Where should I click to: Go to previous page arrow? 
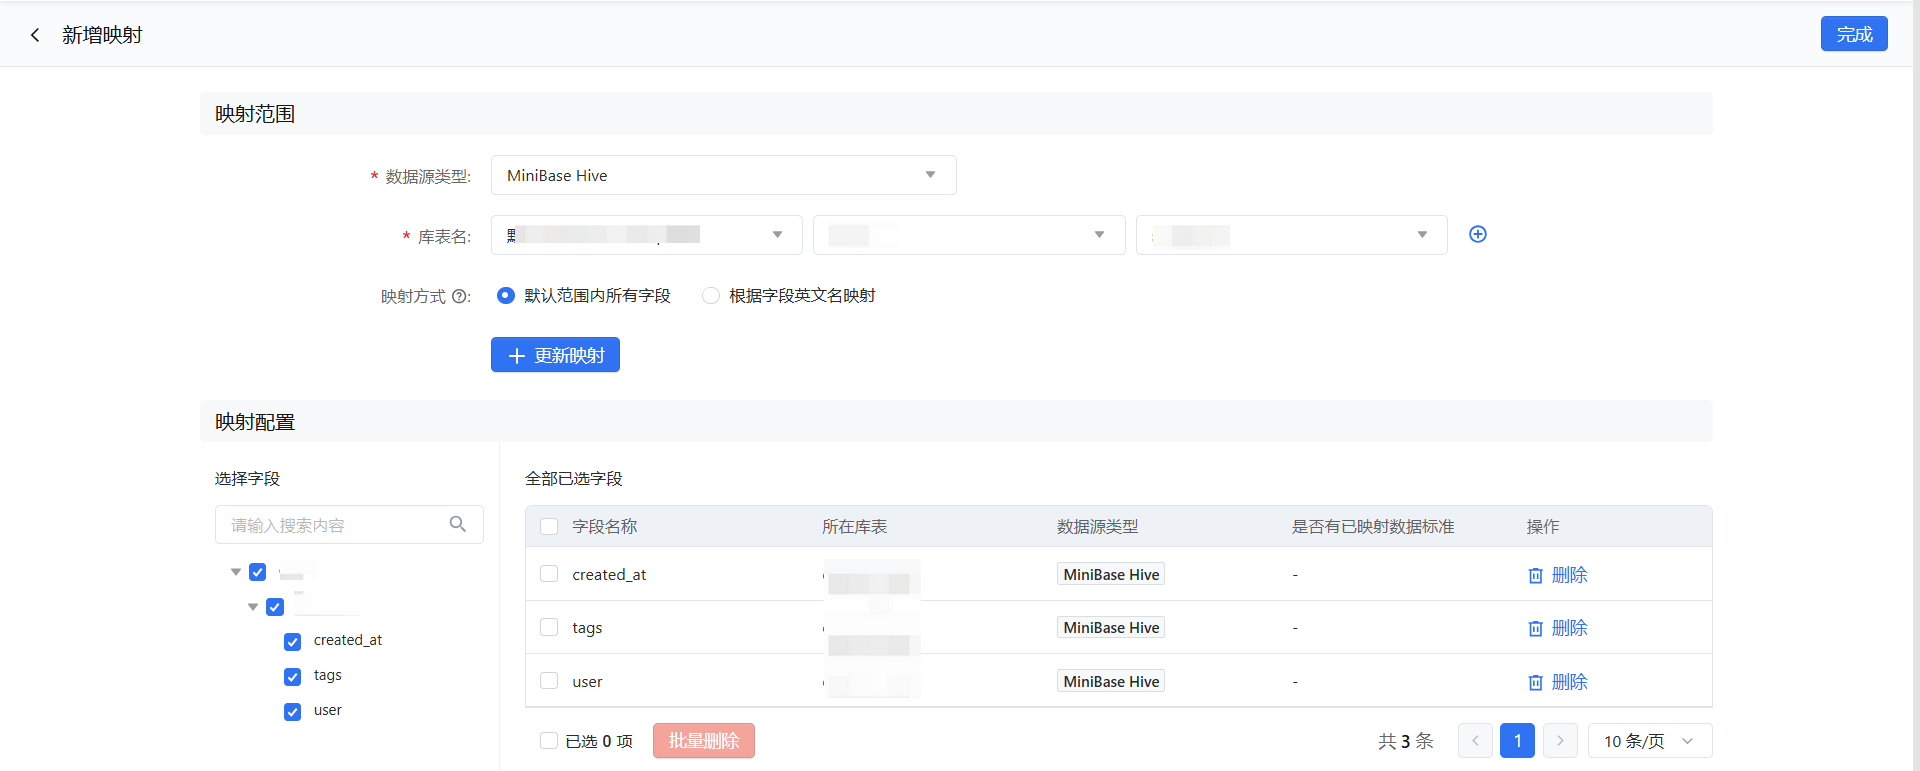(x=1475, y=741)
